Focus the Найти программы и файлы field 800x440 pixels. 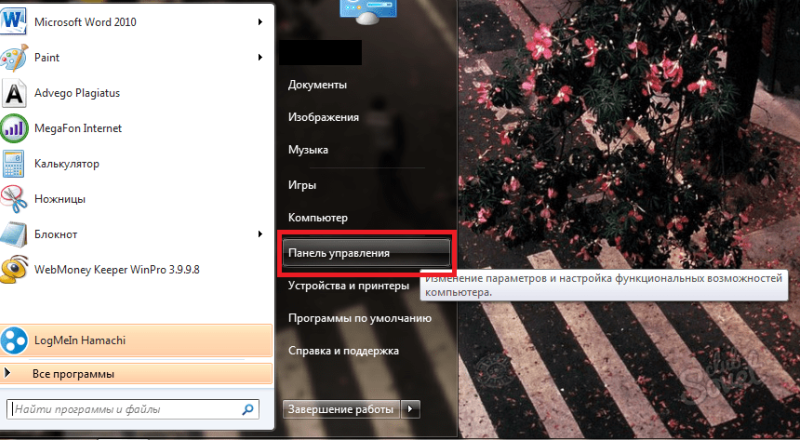[133, 409]
